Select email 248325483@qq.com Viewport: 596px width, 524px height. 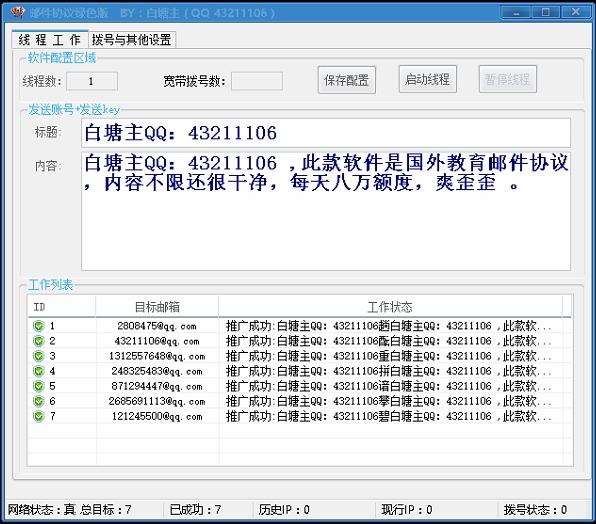157,371
